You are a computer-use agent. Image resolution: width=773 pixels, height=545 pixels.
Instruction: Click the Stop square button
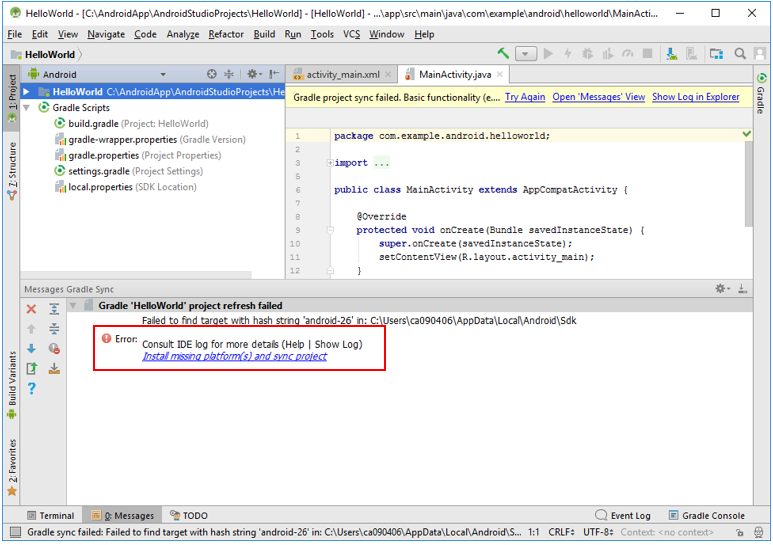click(648, 53)
